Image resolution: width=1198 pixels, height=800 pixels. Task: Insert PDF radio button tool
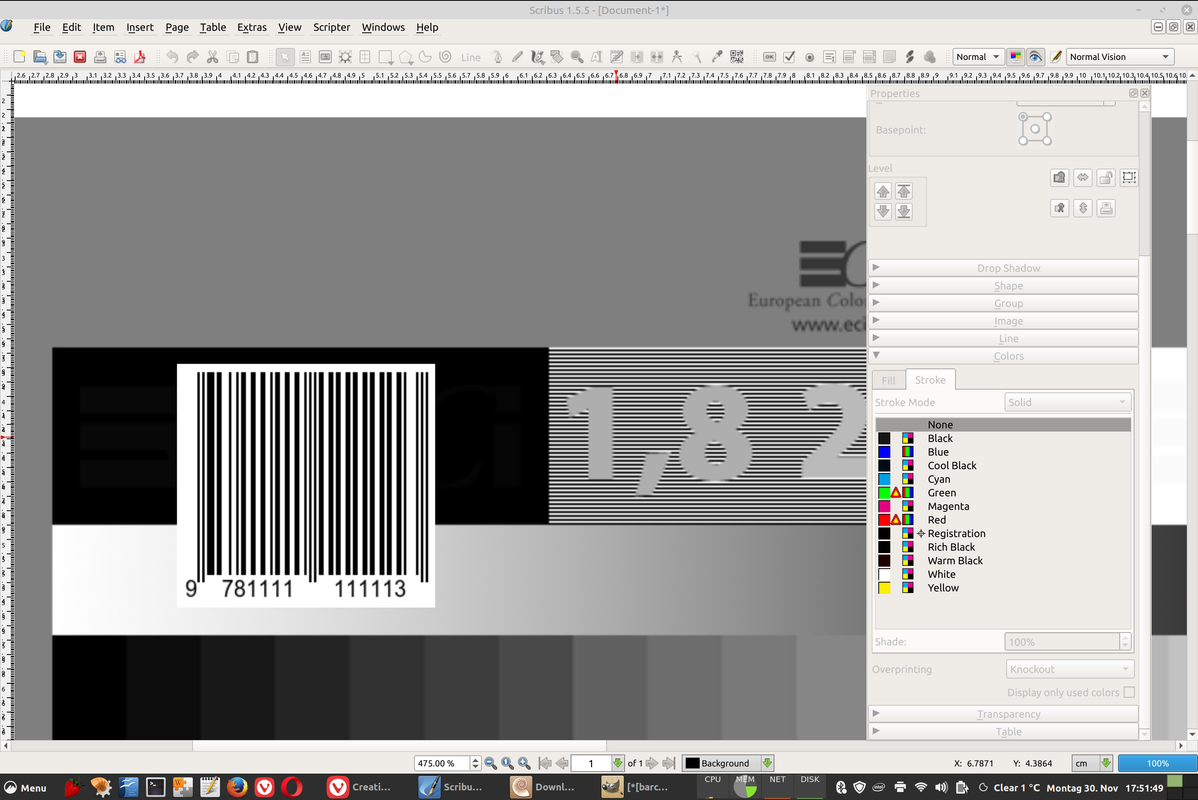coord(809,57)
